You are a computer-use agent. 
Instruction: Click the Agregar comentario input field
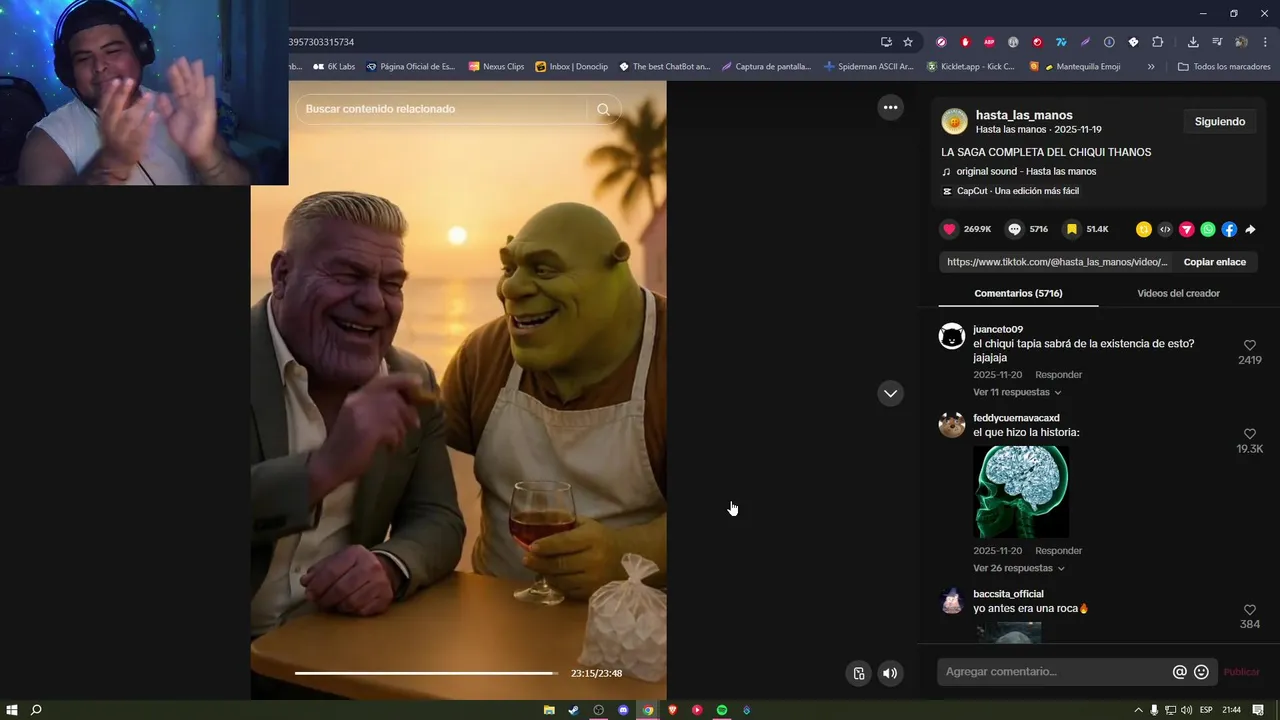1055,672
